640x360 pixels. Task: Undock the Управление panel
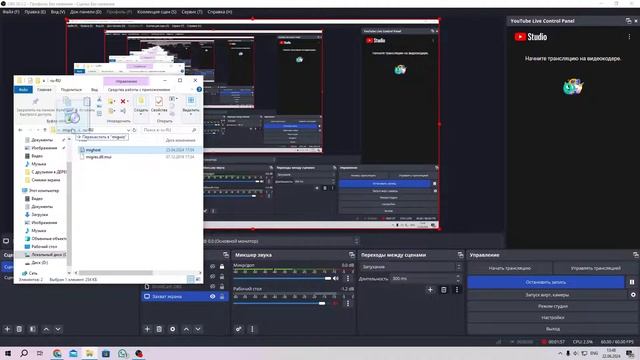click(x=636, y=255)
